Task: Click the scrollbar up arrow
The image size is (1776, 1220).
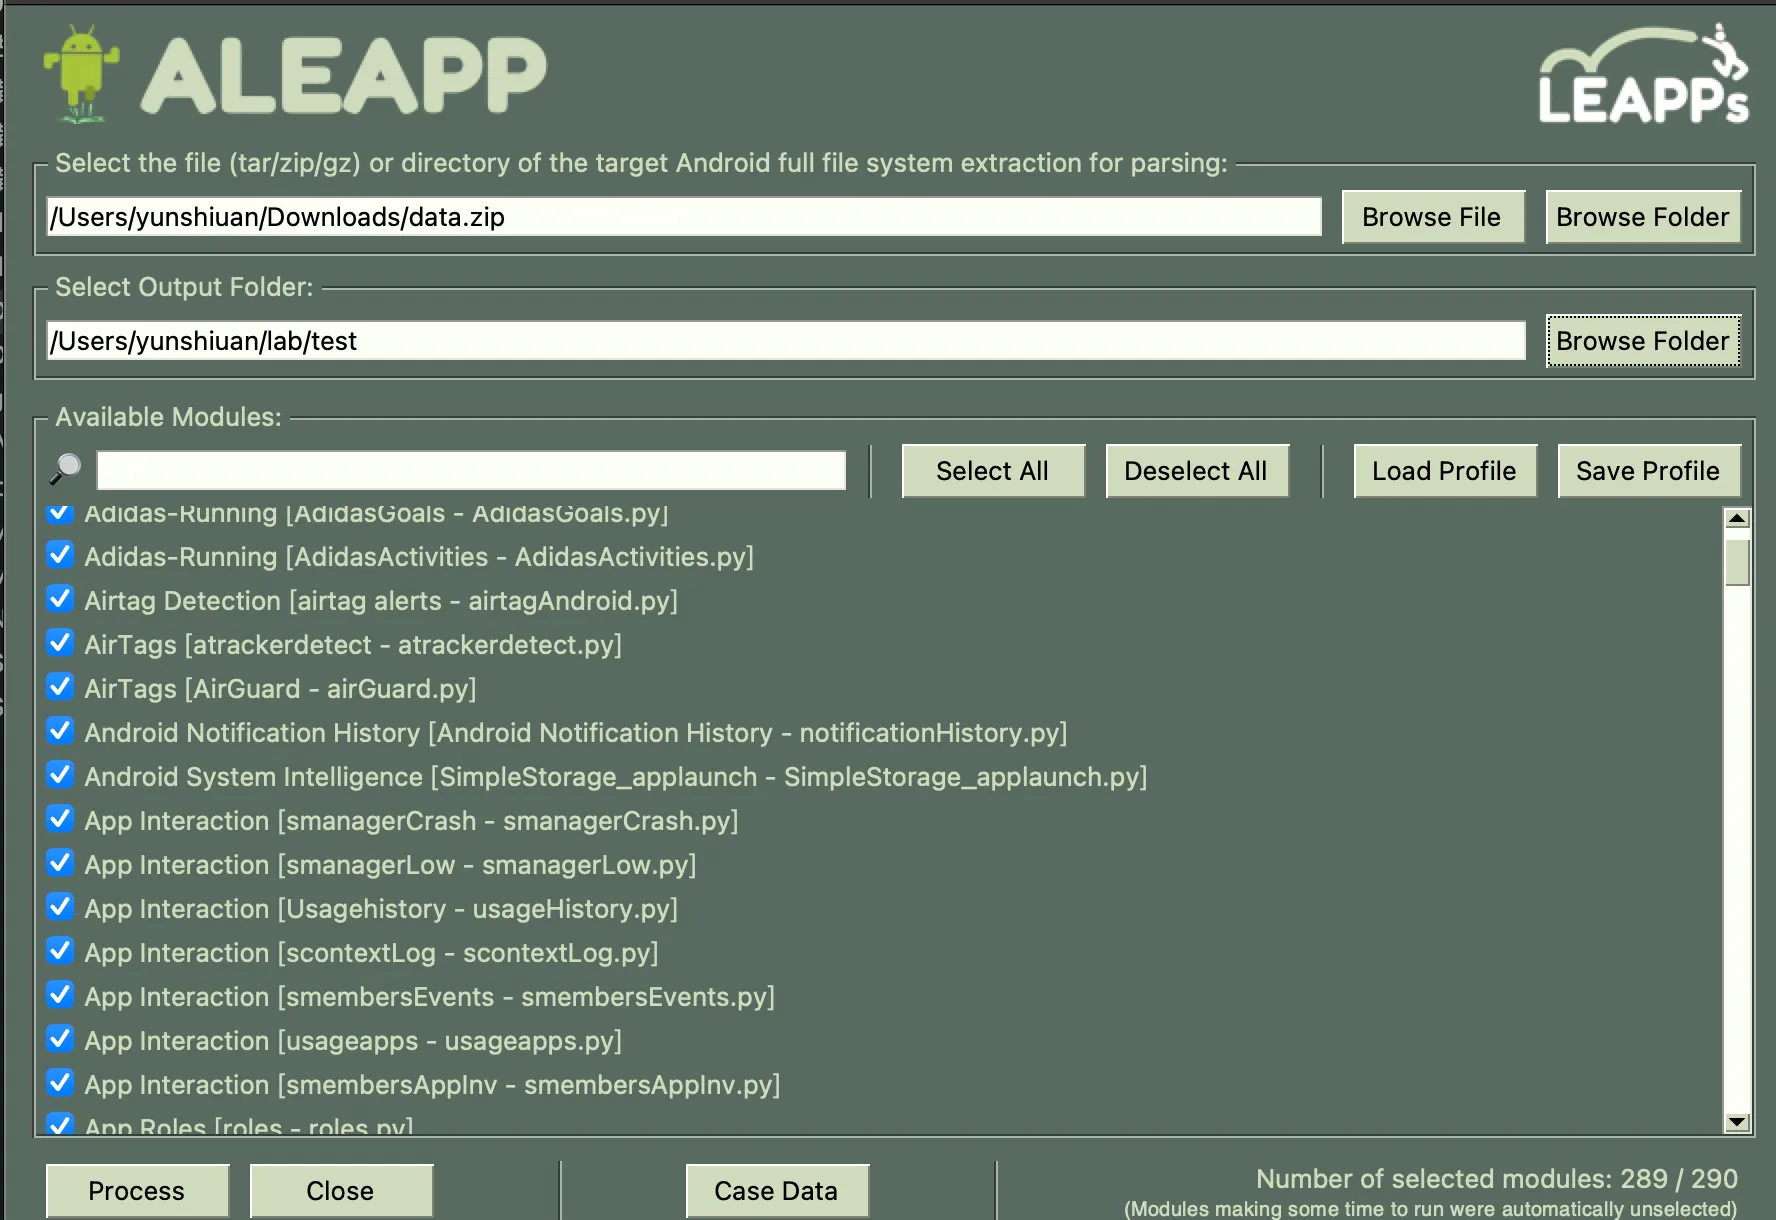Action: click(x=1737, y=518)
